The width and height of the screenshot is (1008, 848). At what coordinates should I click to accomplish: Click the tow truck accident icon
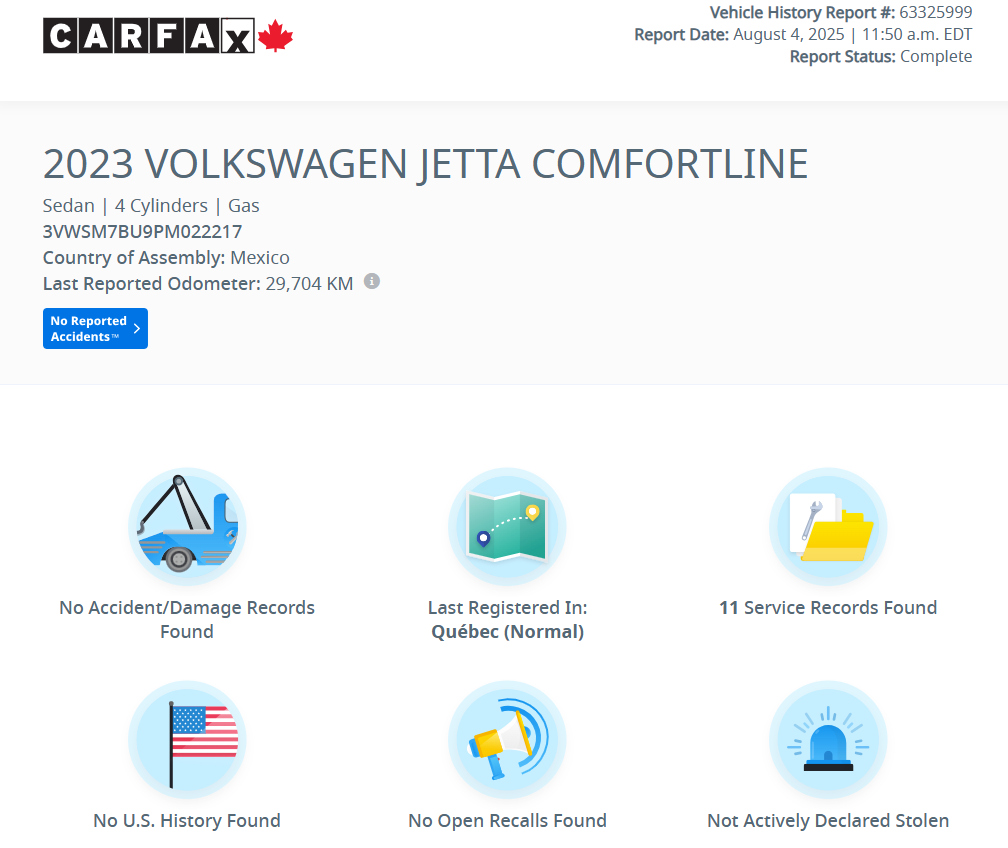(x=187, y=526)
